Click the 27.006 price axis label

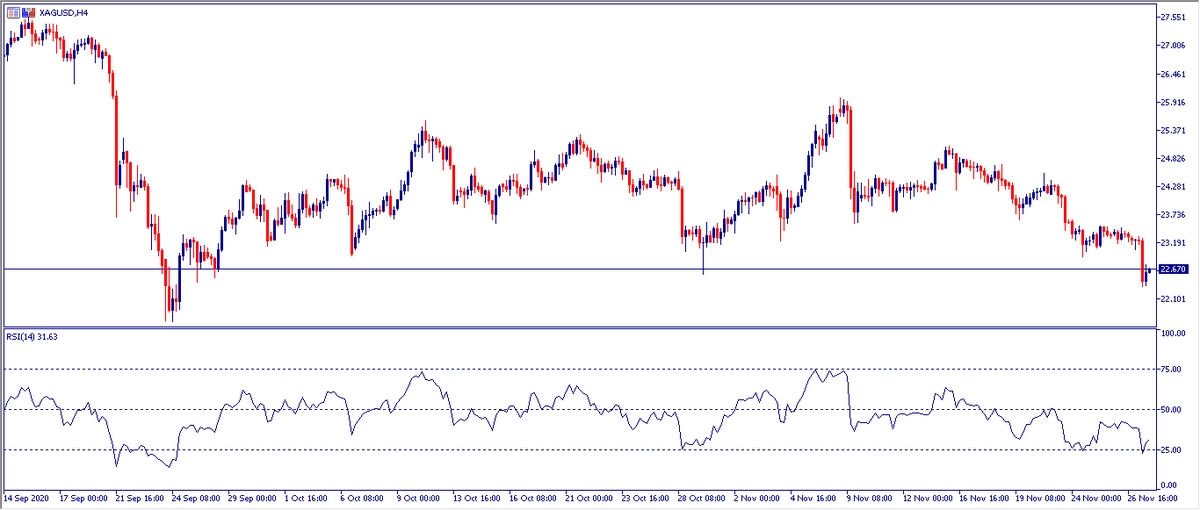(1173, 45)
